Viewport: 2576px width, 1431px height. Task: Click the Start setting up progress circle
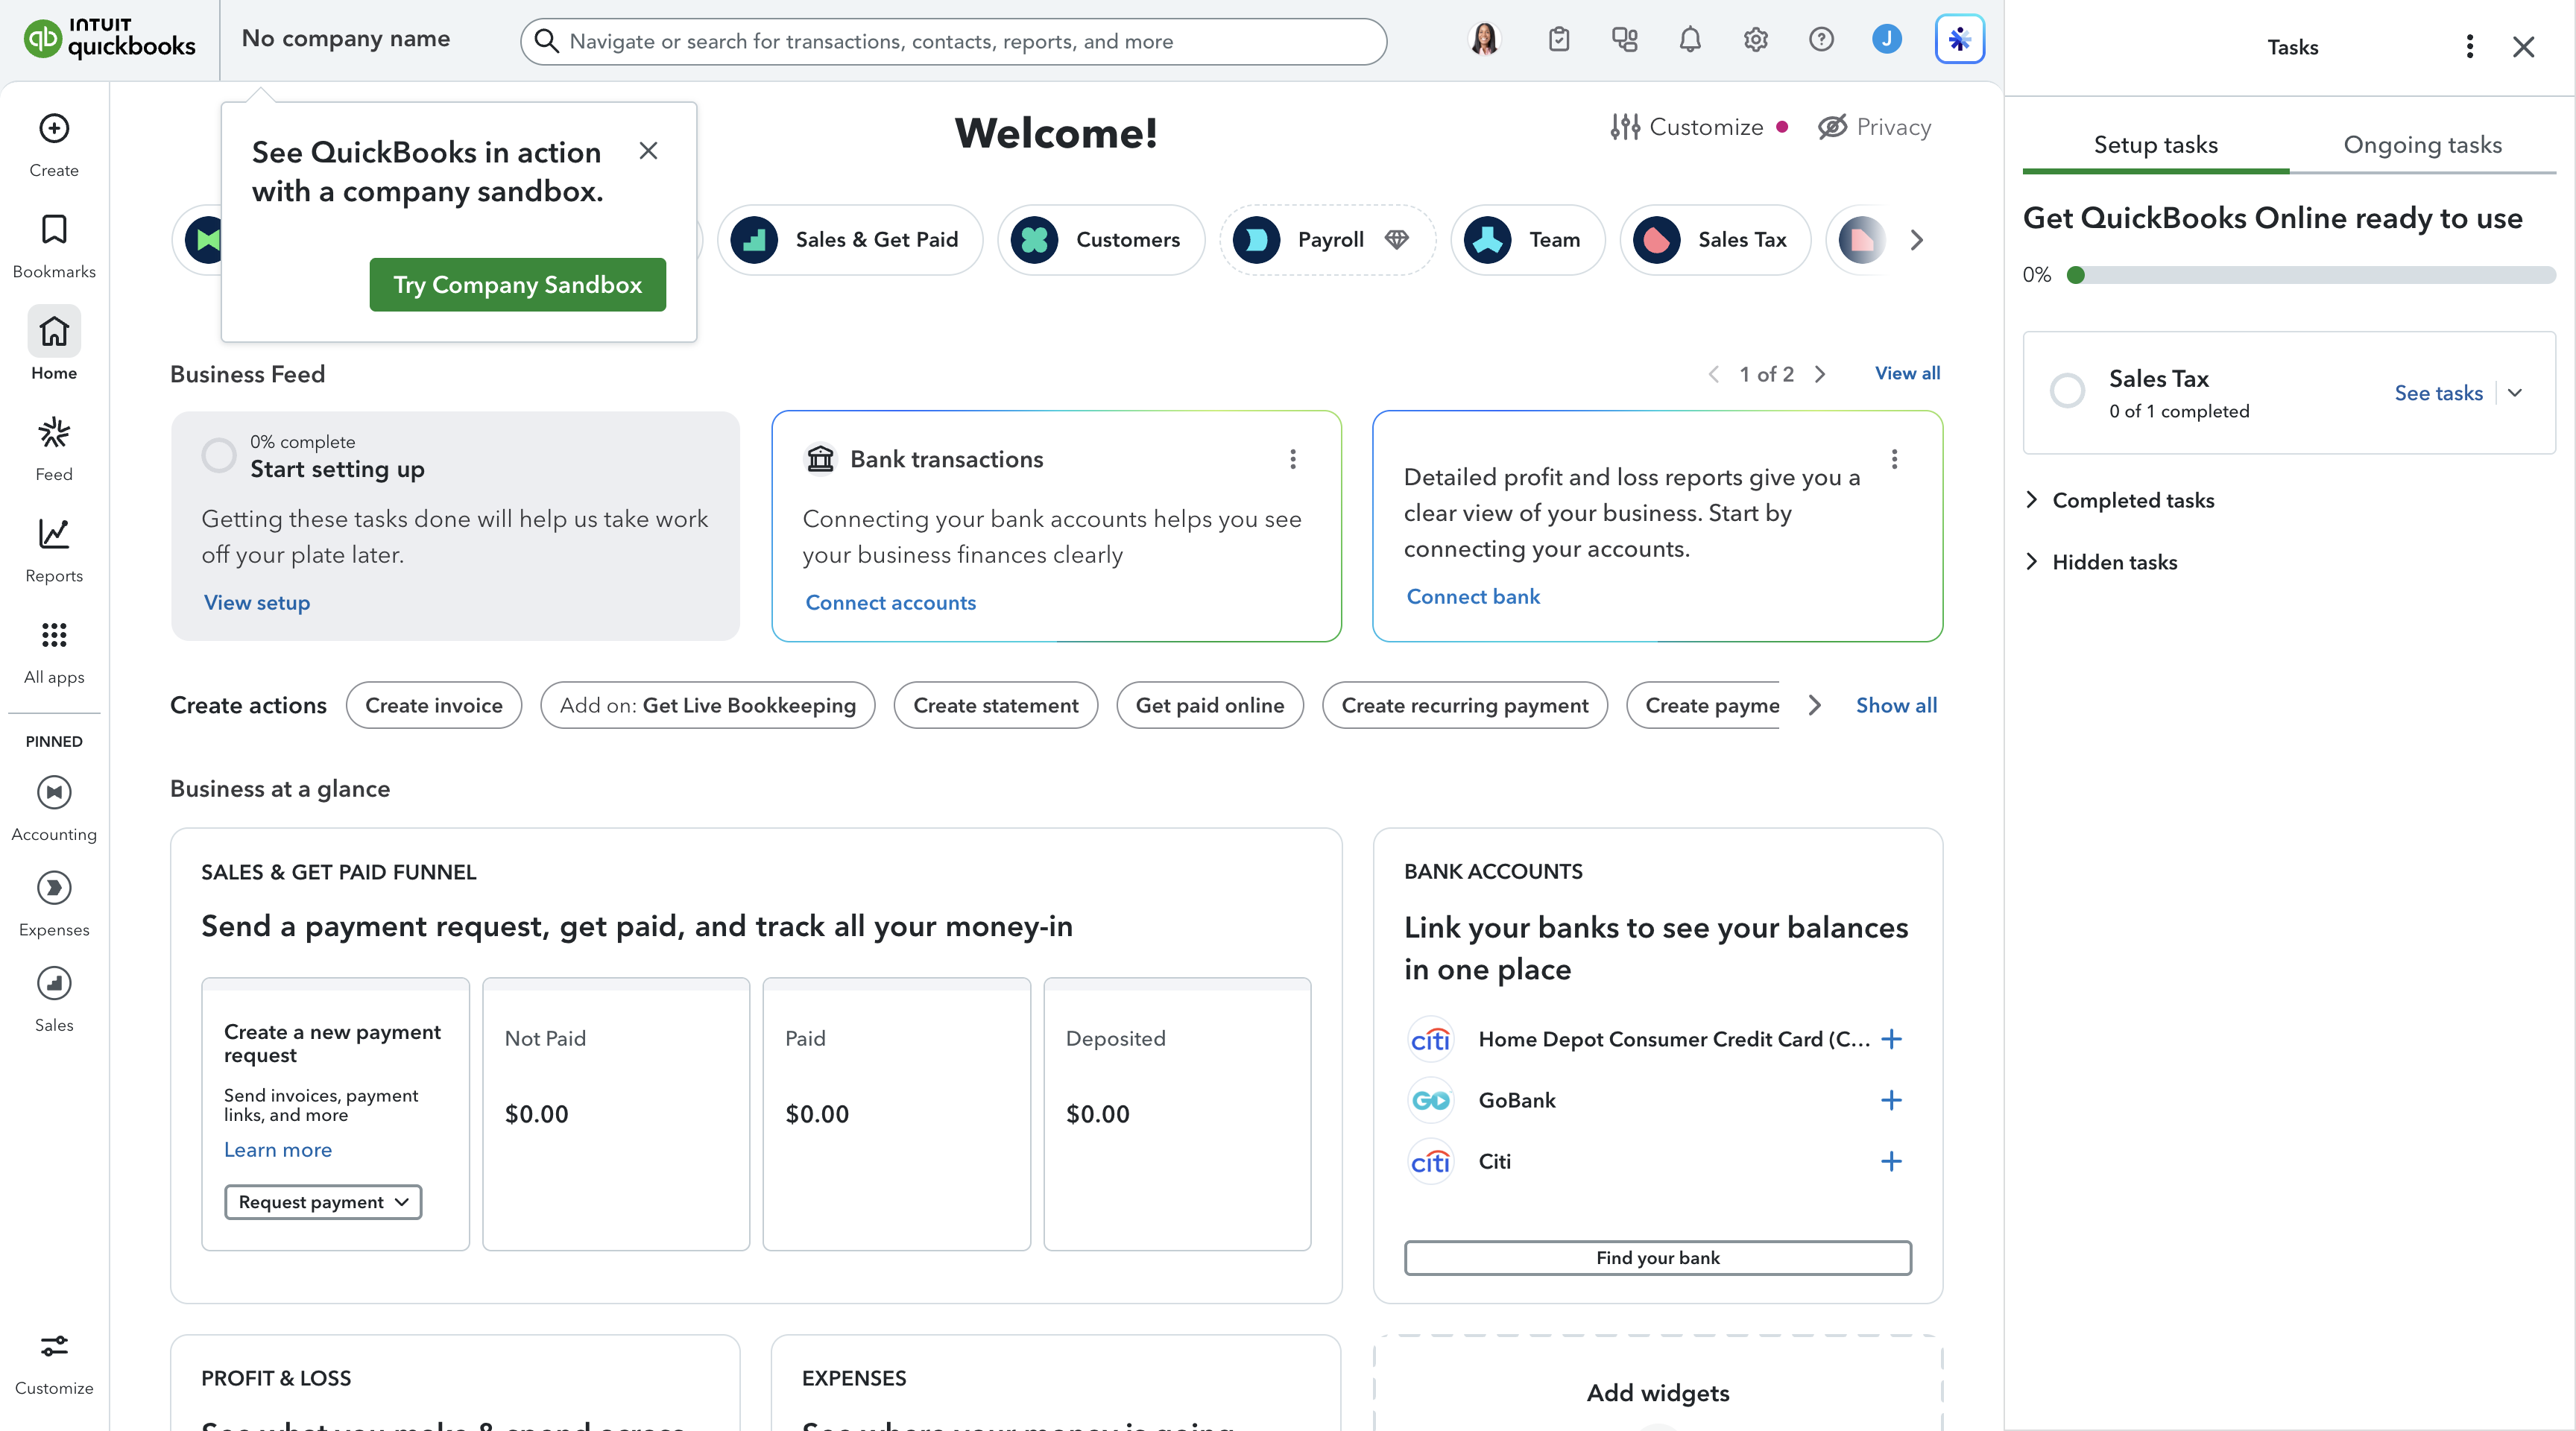click(x=219, y=456)
